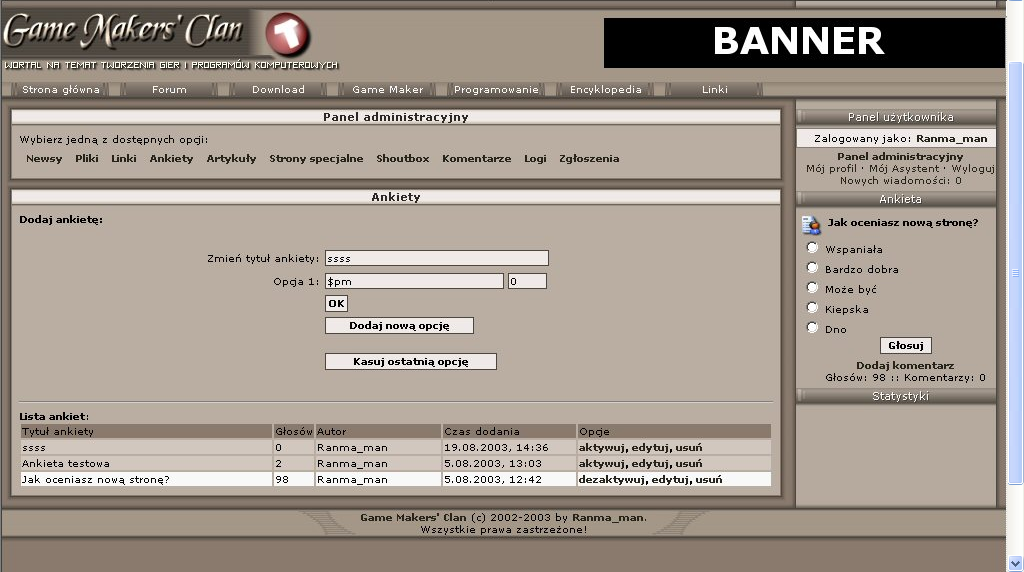Go to the Encyklopedia menu section

pyautogui.click(x=605, y=90)
